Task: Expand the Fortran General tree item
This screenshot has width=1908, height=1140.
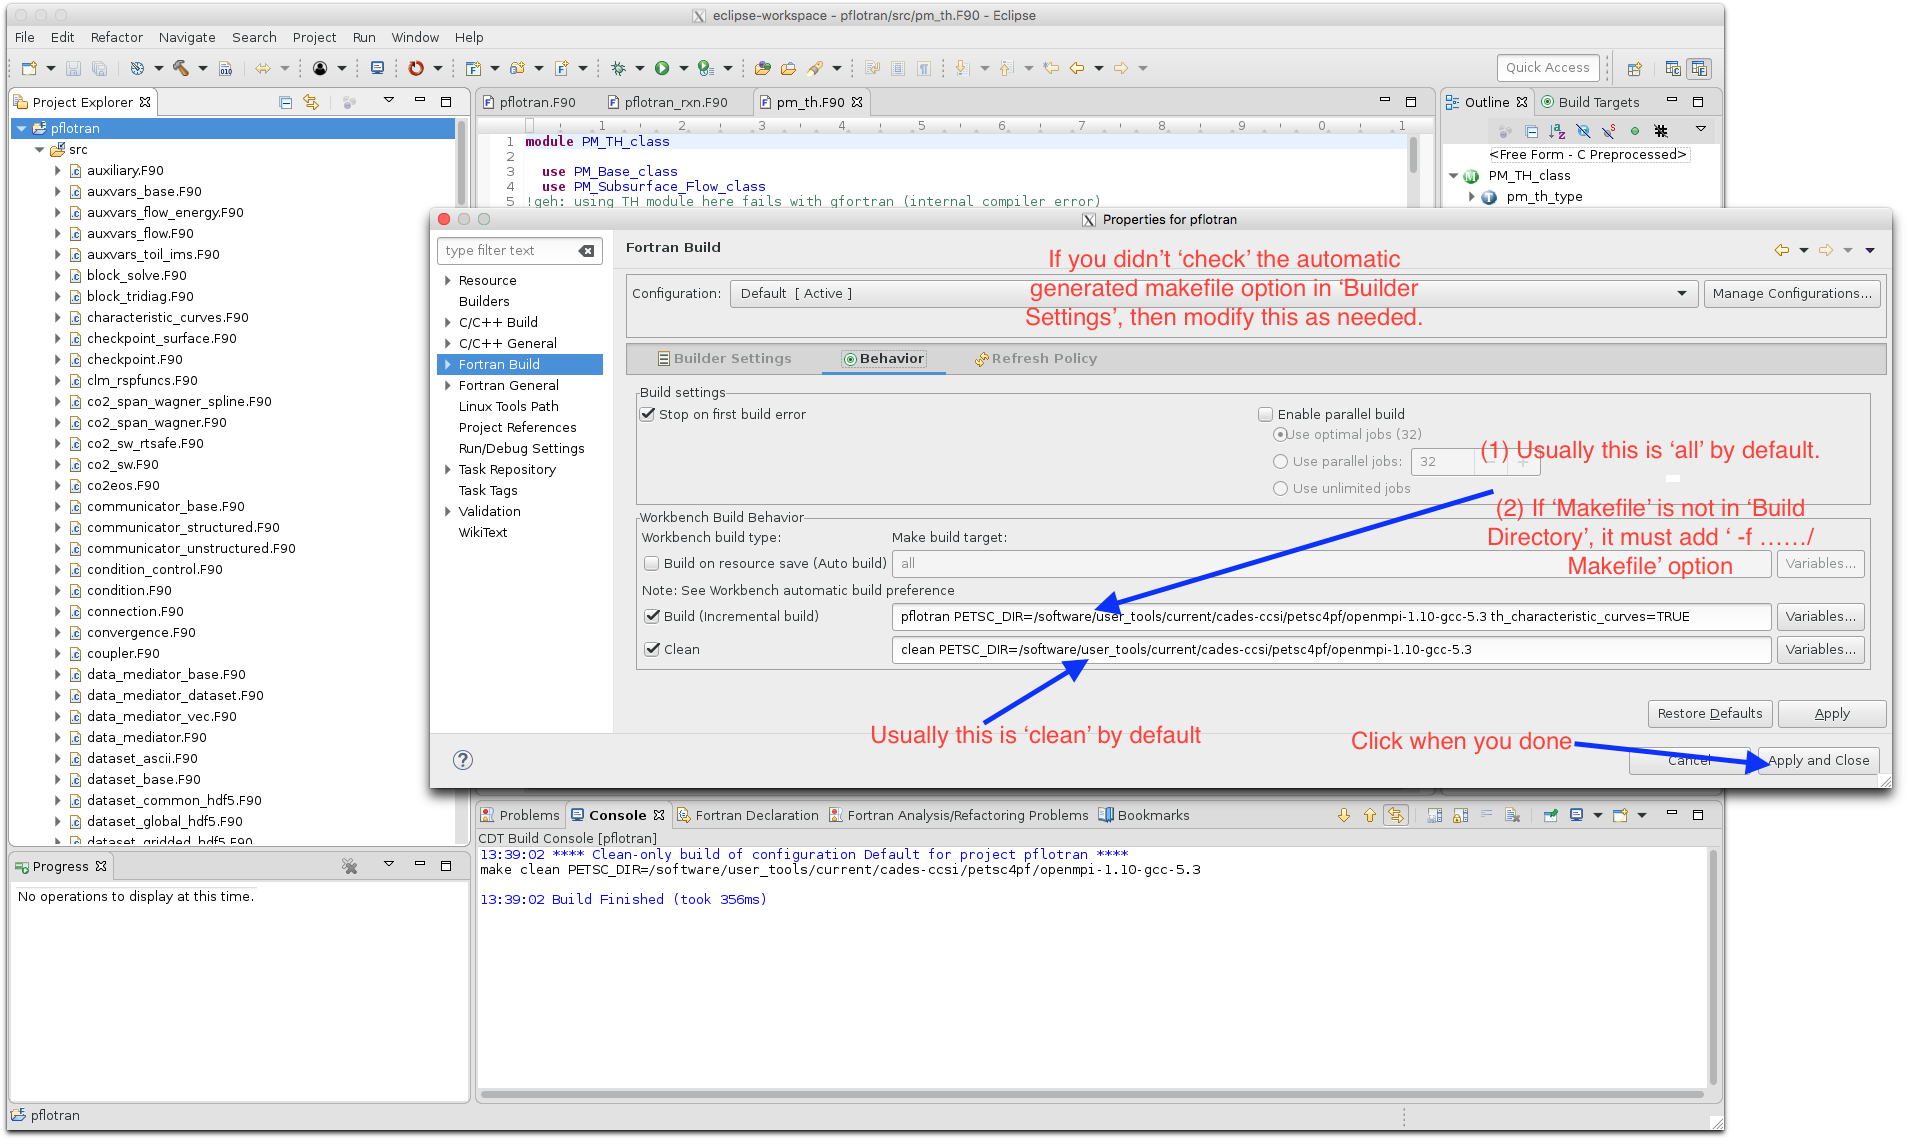Action: (x=448, y=386)
